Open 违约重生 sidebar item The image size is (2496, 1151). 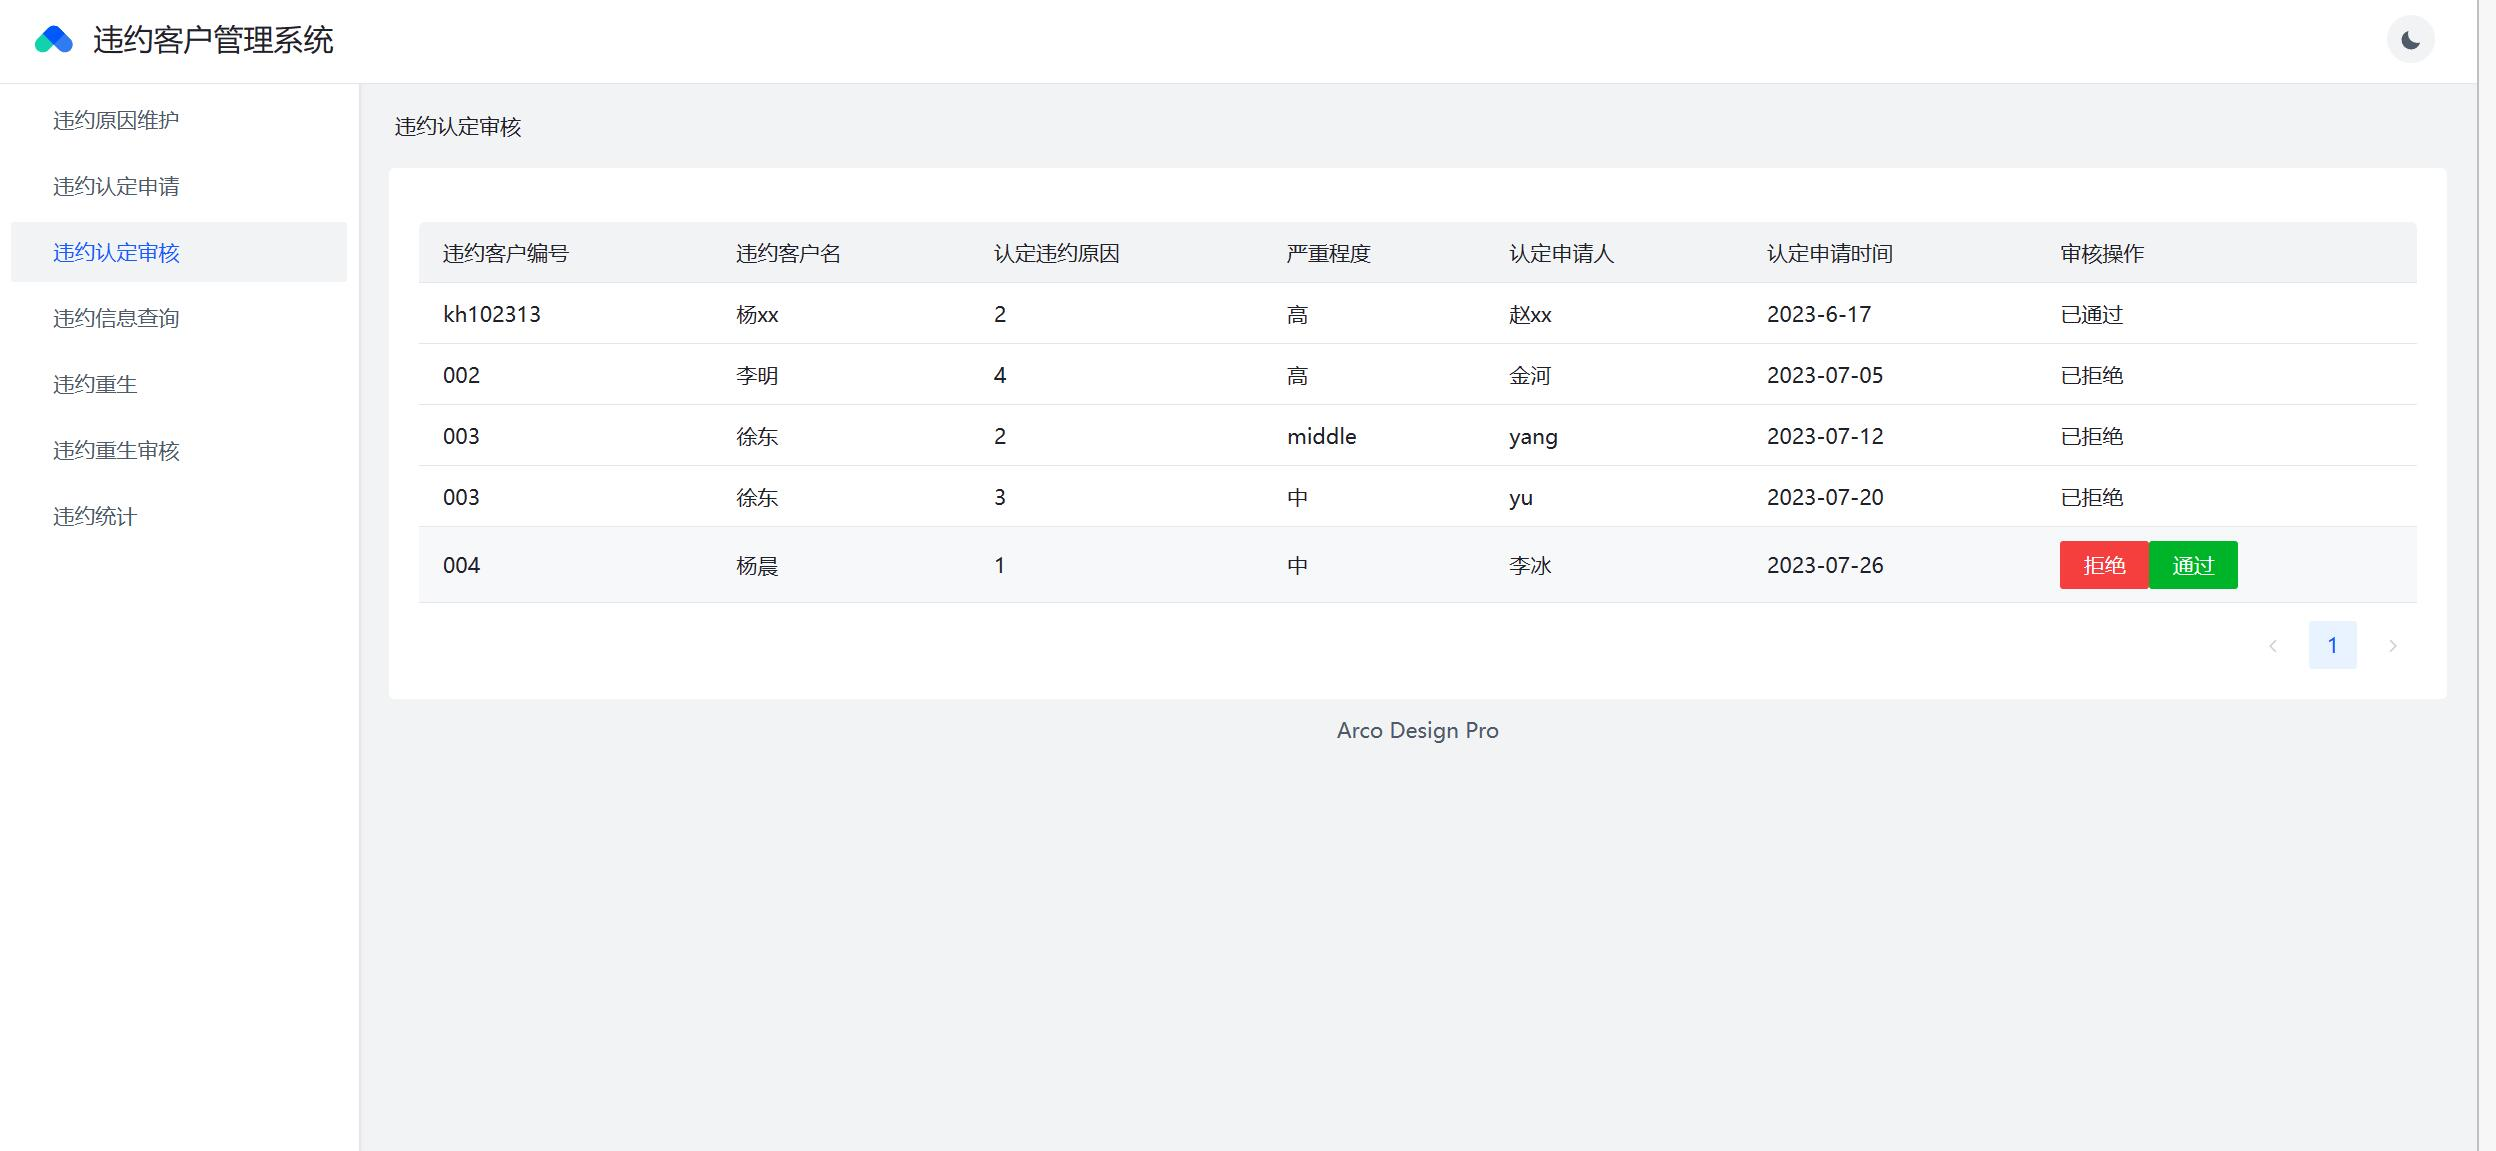point(95,384)
